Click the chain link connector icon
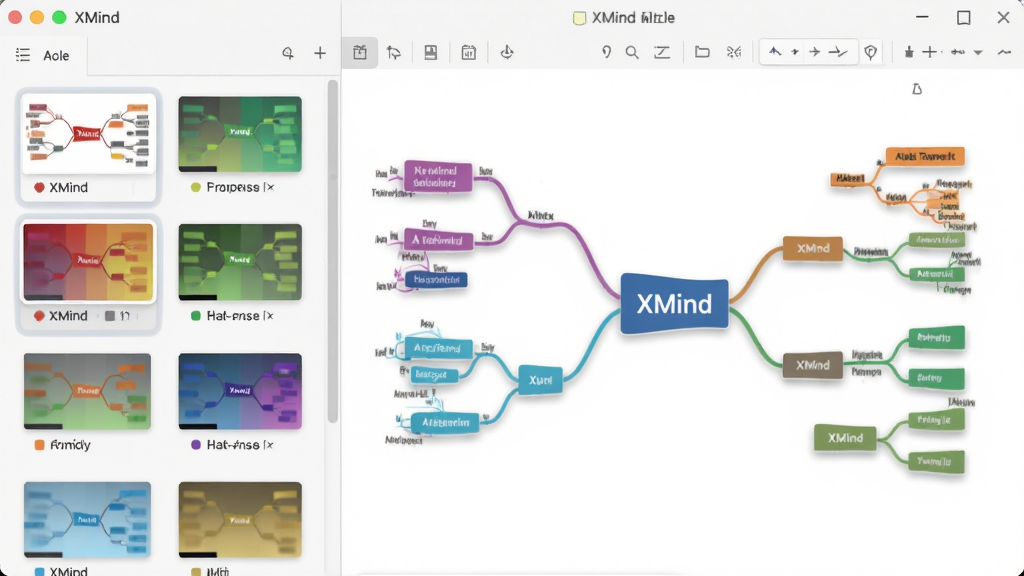This screenshot has width=1024, height=576. click(x=957, y=52)
